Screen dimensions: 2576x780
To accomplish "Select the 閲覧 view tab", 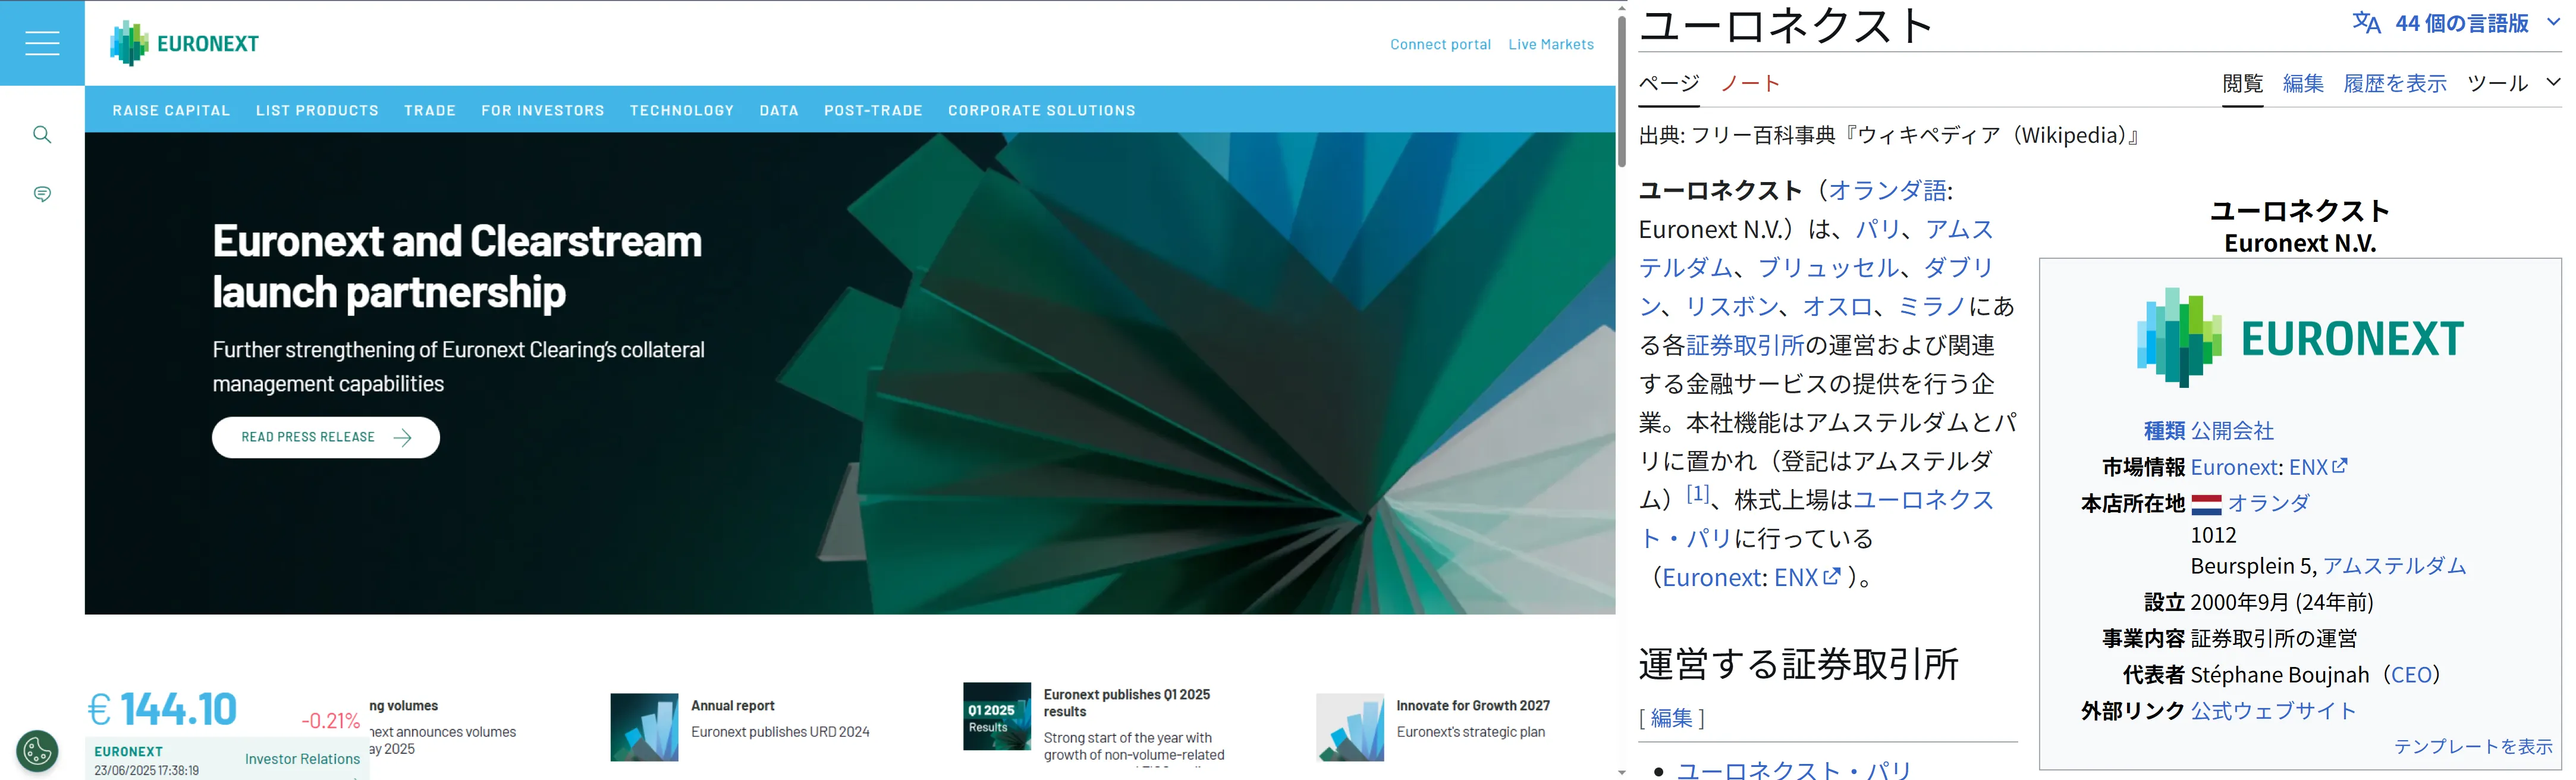I will click(2243, 83).
